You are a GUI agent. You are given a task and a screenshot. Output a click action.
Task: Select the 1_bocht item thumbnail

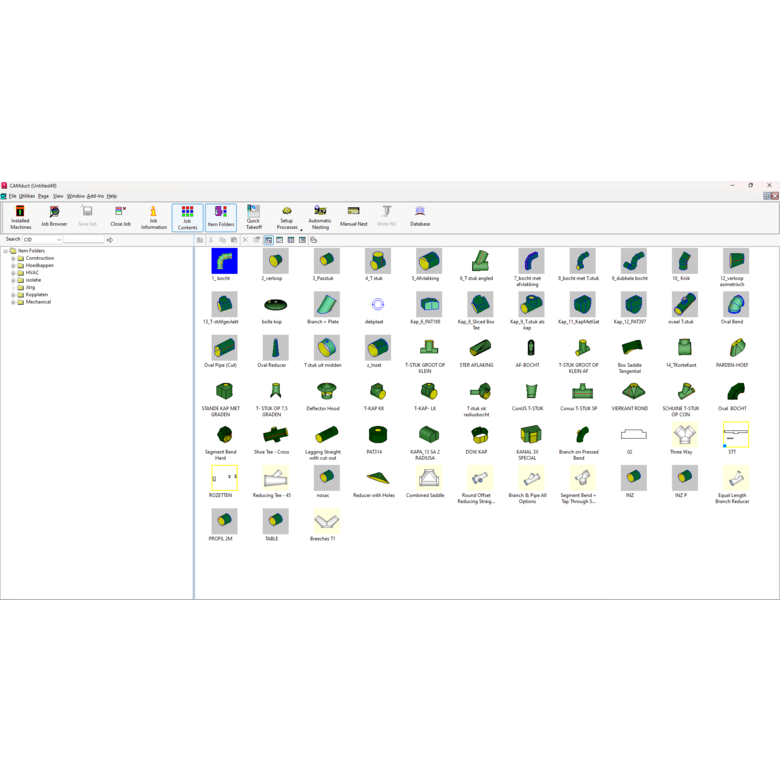click(x=224, y=262)
